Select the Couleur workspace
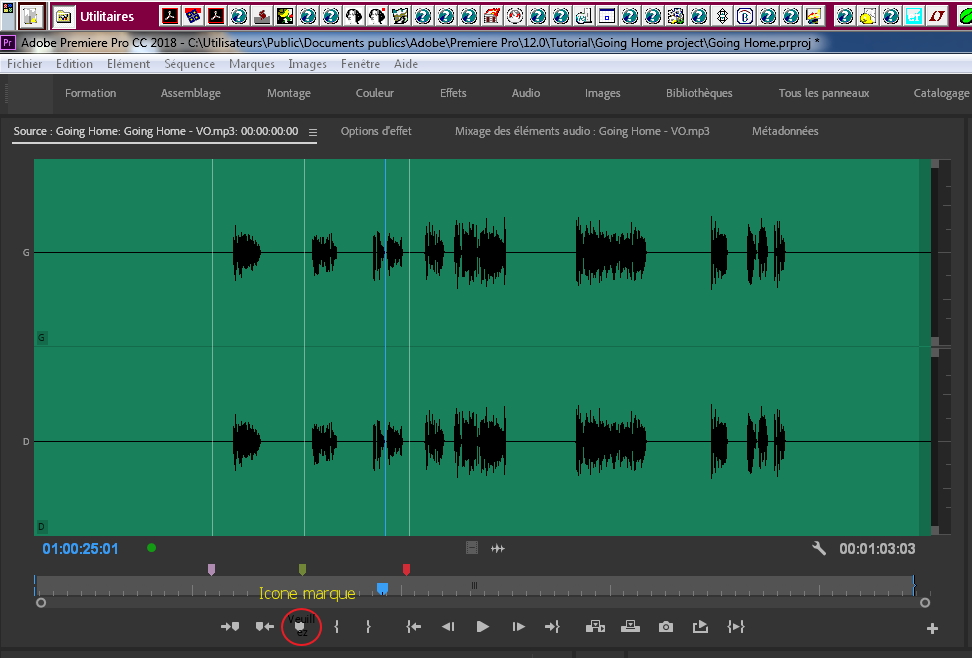Screen dimensions: 972x658 point(375,93)
